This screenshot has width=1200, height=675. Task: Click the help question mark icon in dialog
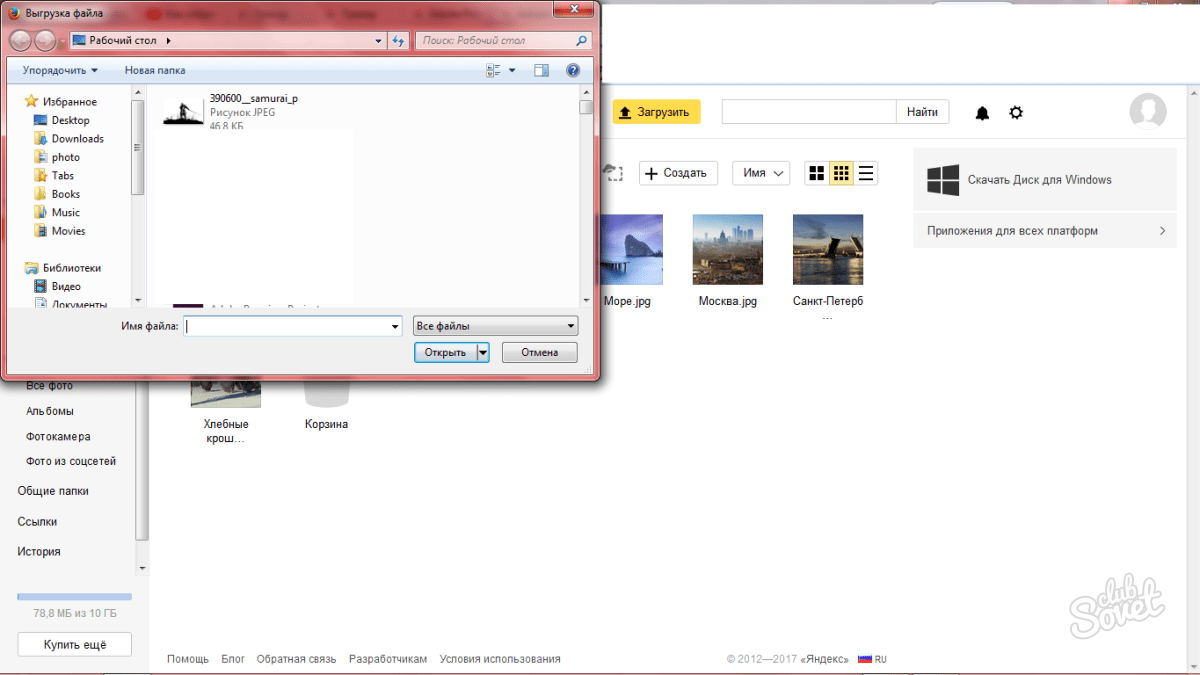[573, 70]
